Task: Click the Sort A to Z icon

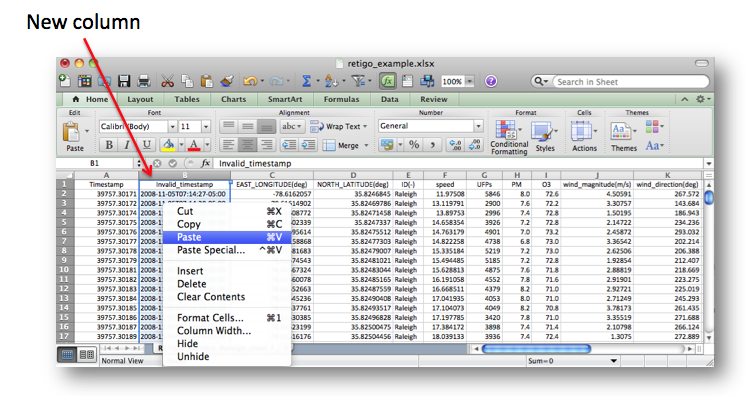Action: [331, 81]
